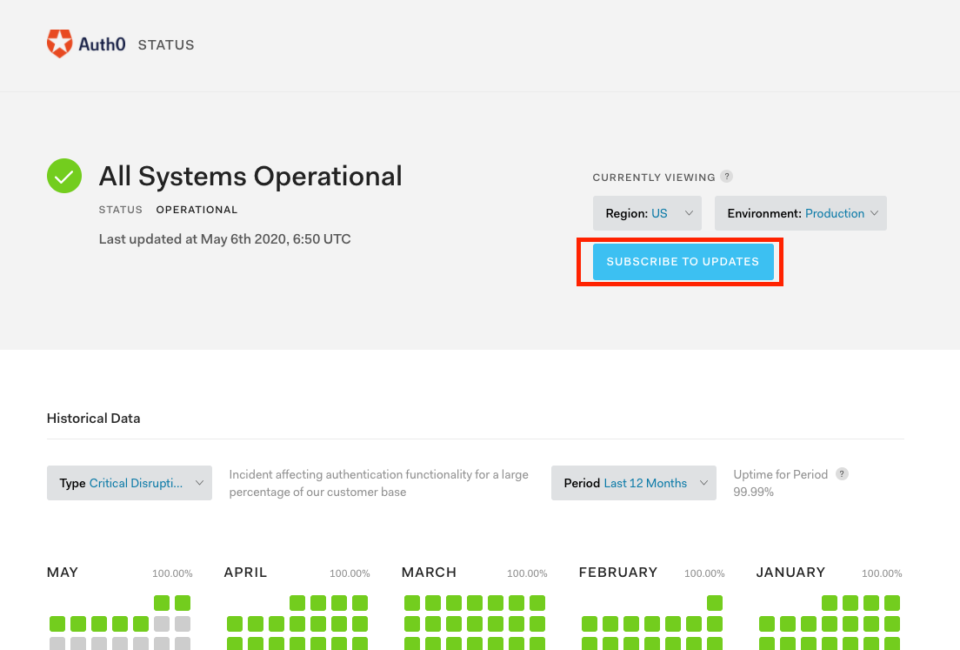960x650 pixels.
Task: Expand the Environment selector dropdown
Action: (x=800, y=213)
